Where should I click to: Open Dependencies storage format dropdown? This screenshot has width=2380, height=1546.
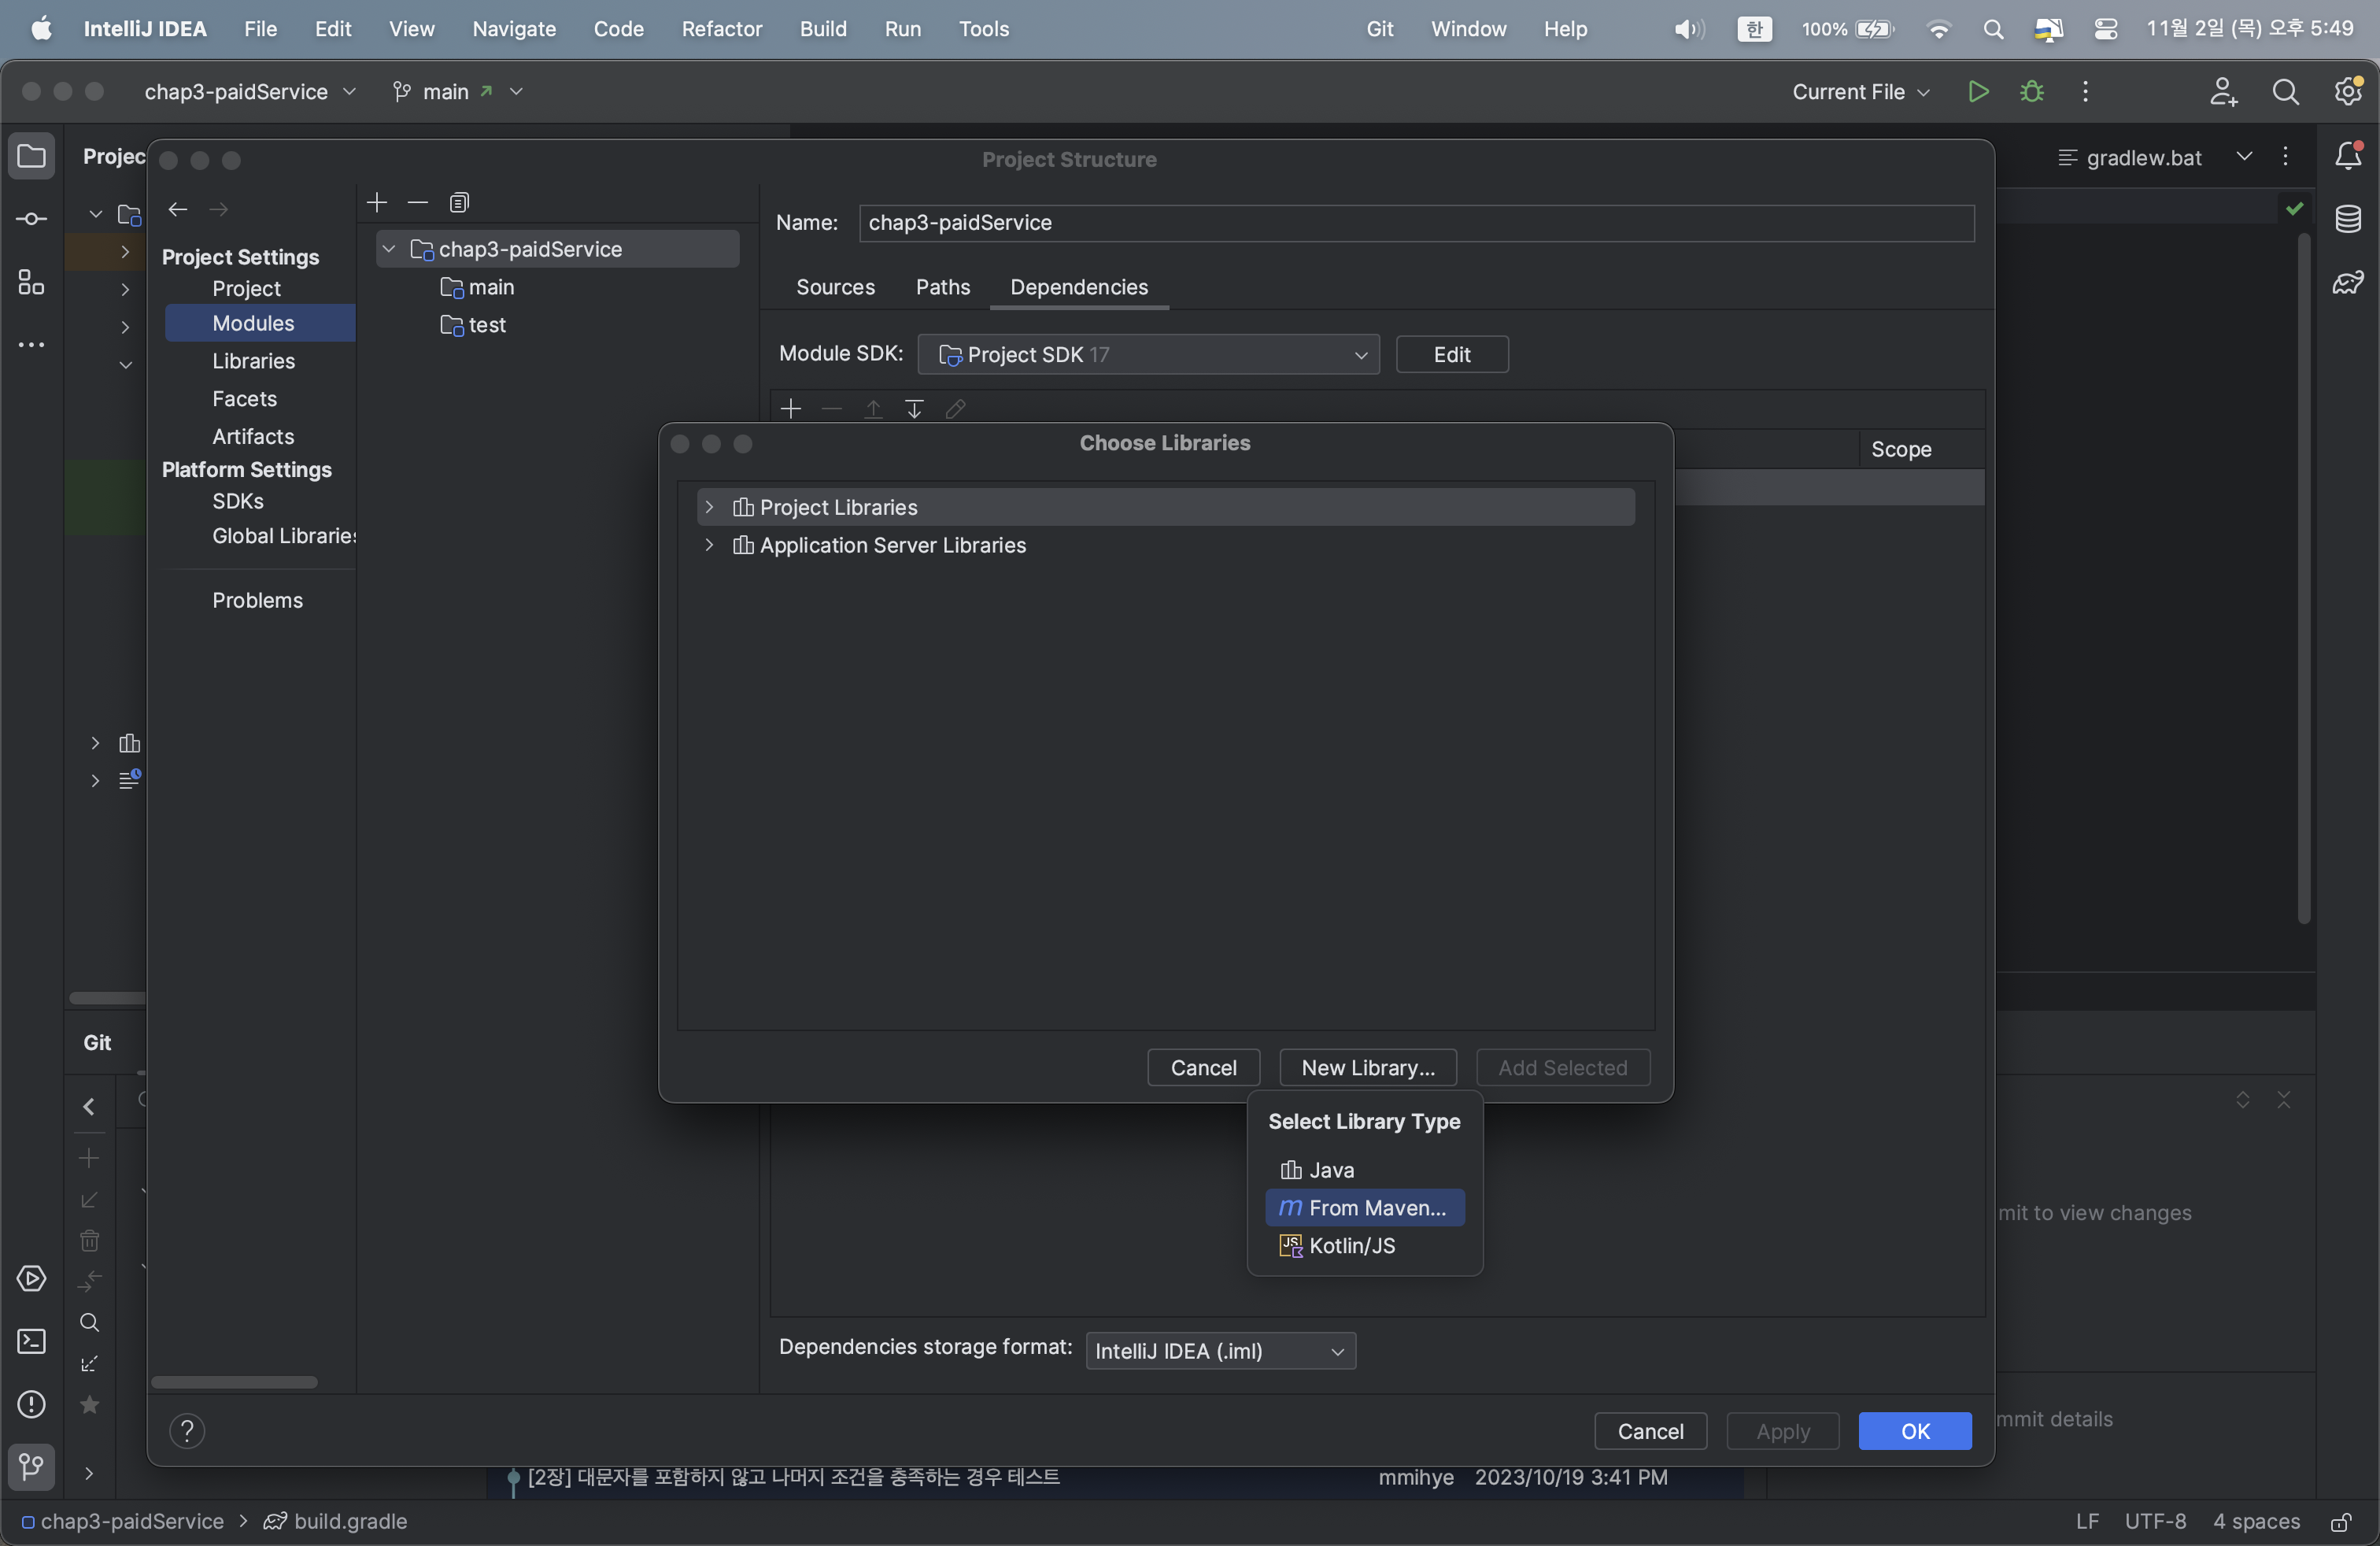[1220, 1350]
